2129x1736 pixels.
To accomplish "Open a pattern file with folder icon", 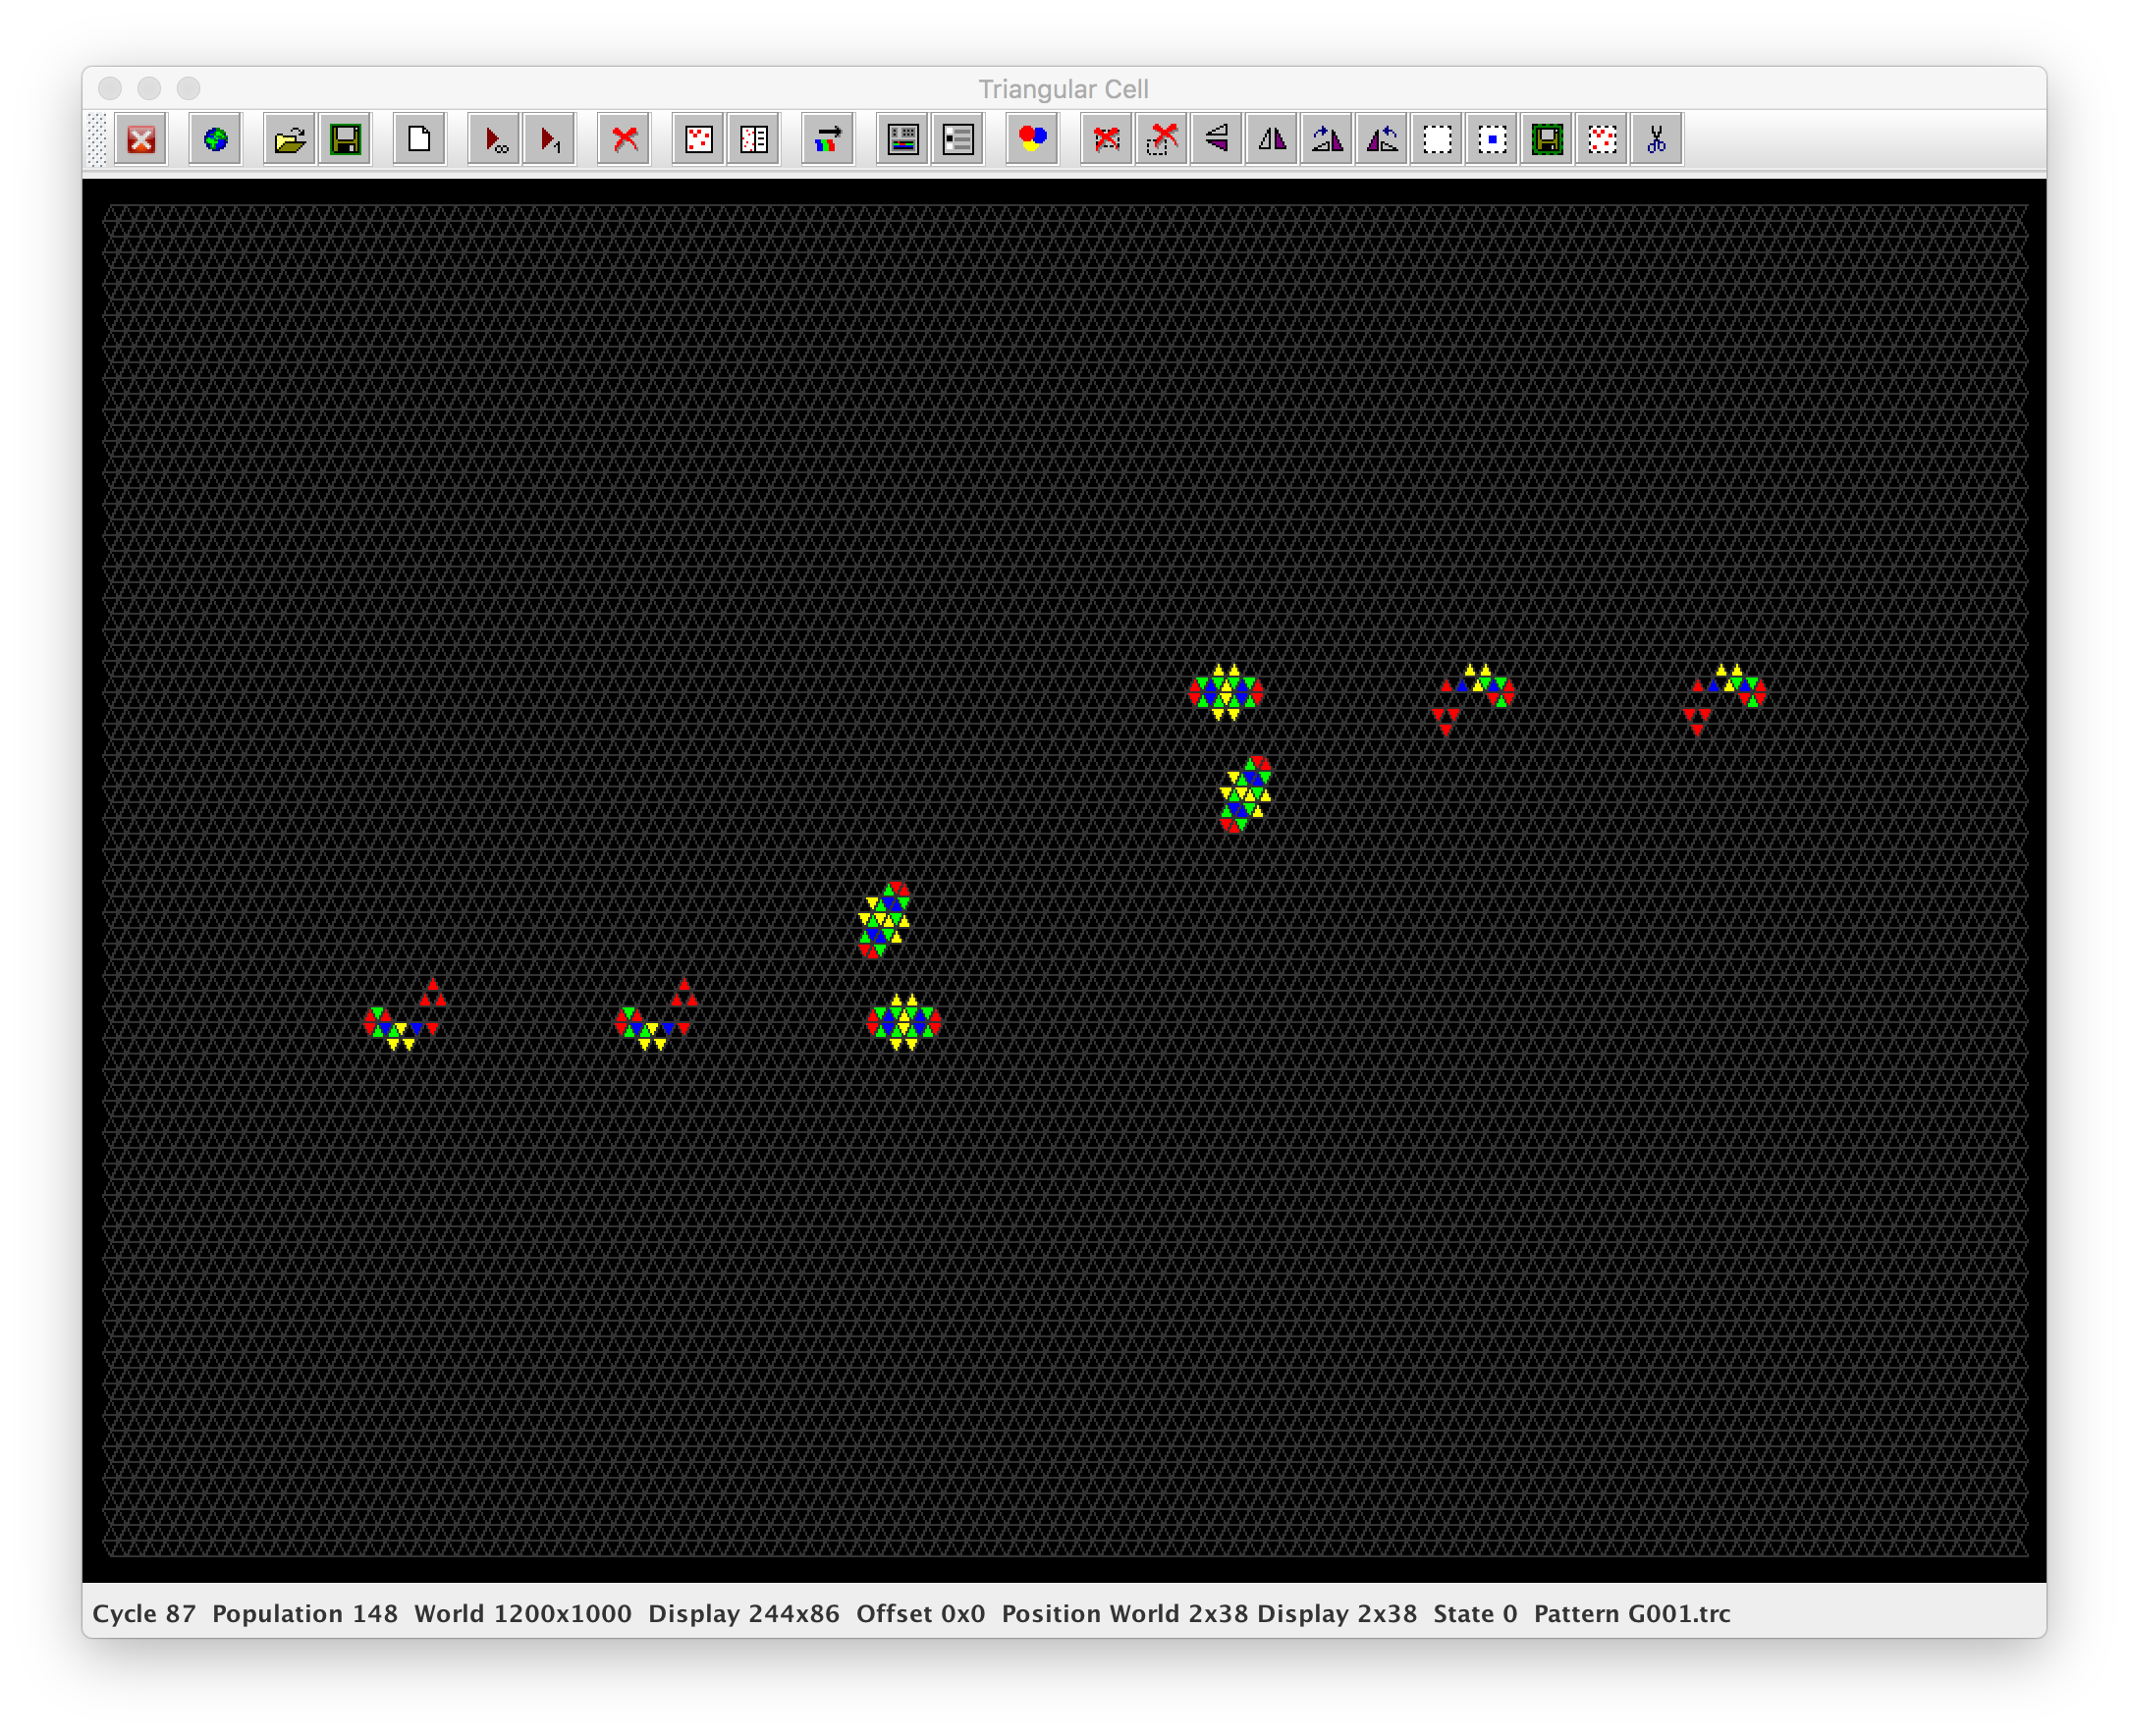I will [289, 139].
